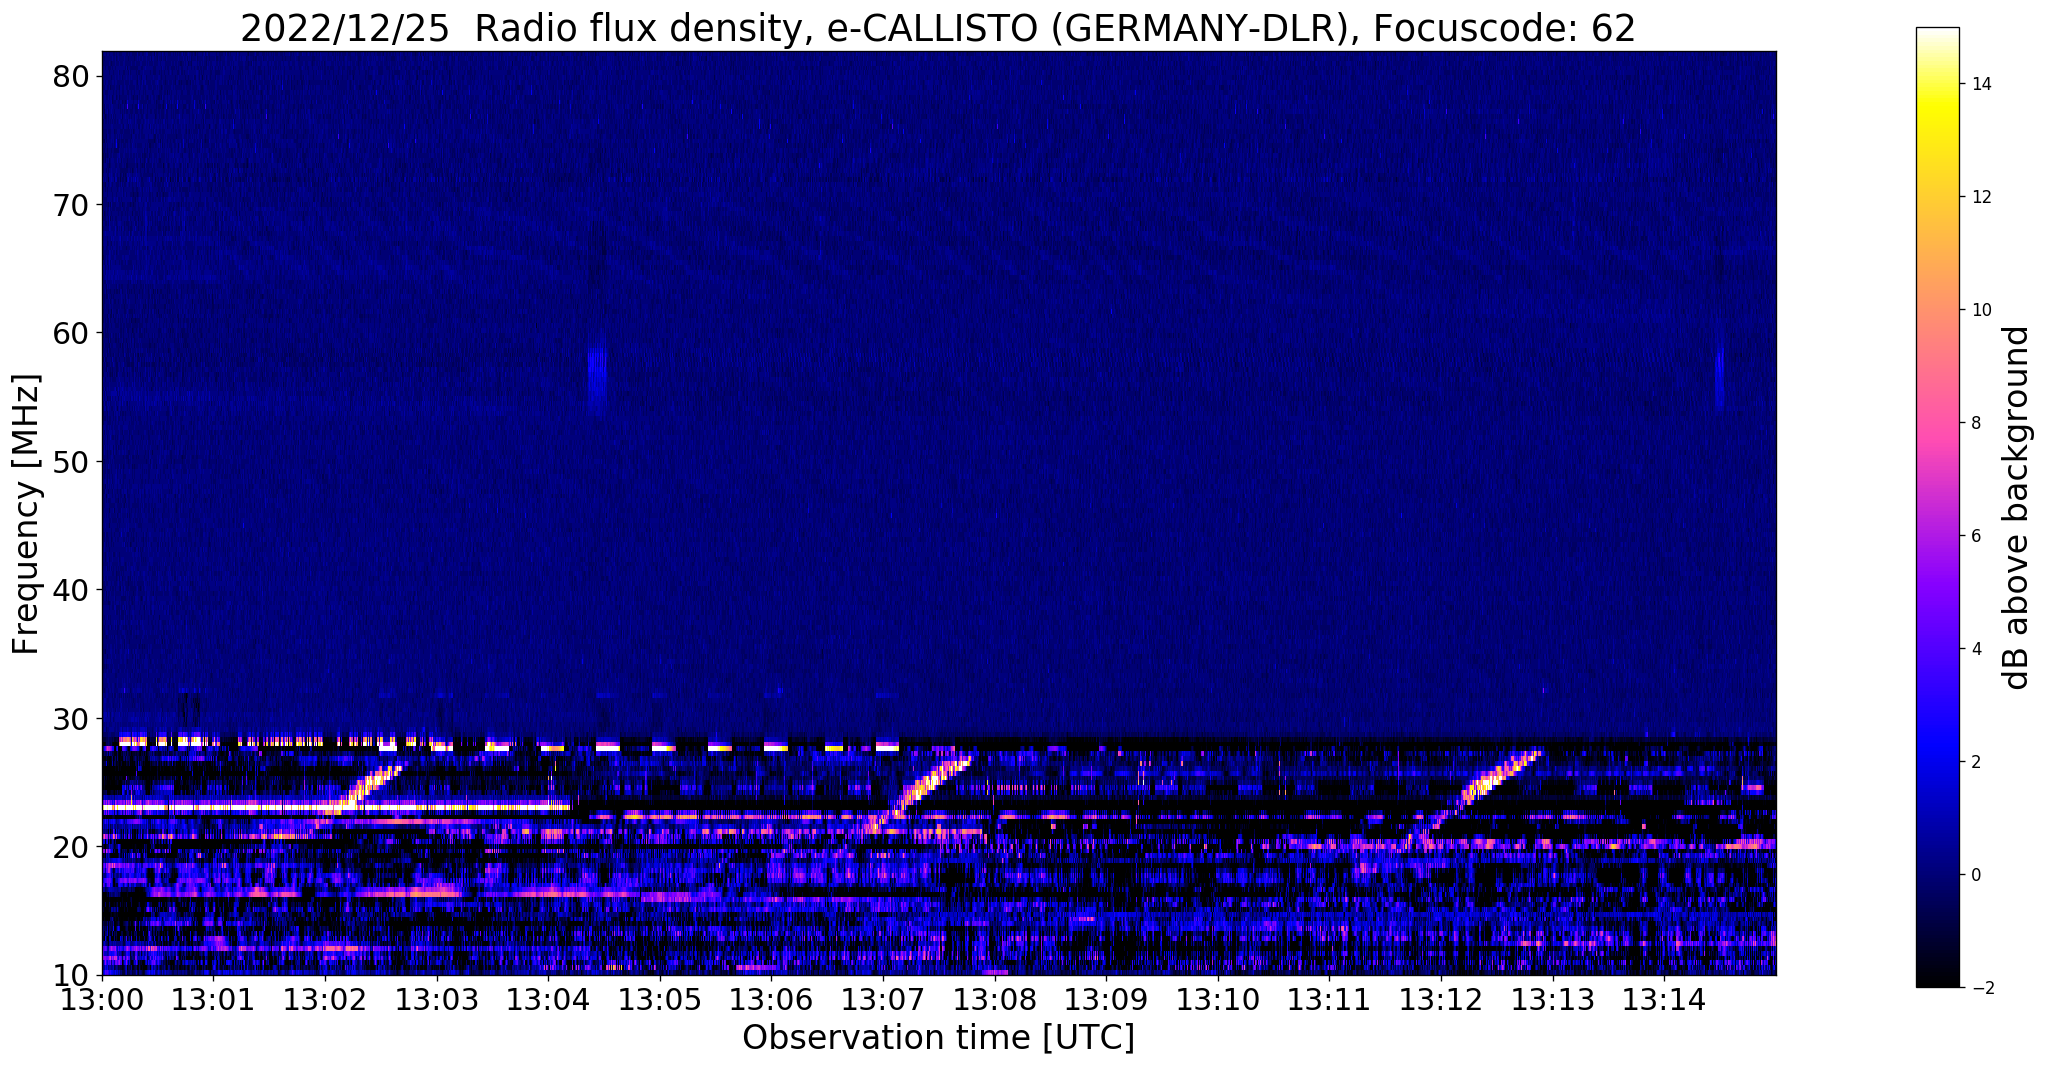Click the colorbar tick label 12

tap(1980, 197)
